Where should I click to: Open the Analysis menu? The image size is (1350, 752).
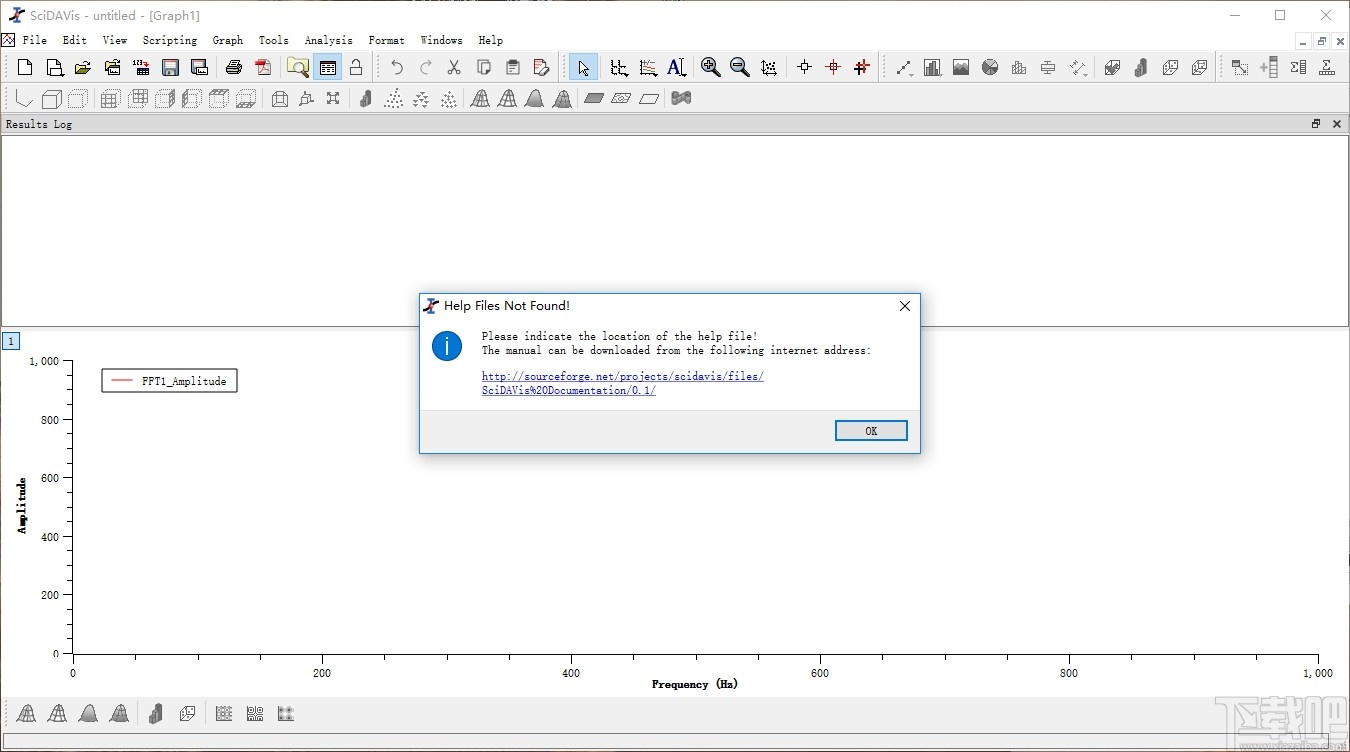(x=328, y=40)
